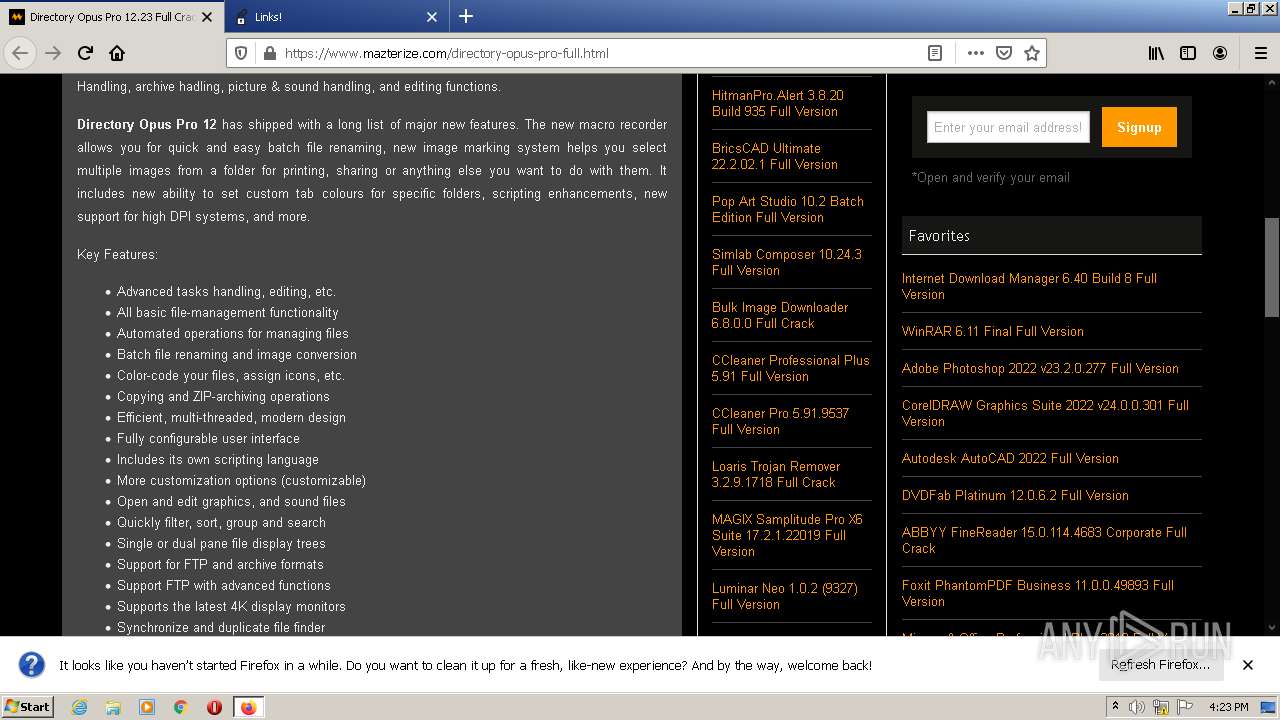Click the page vertical scrollbar

click(1272, 268)
